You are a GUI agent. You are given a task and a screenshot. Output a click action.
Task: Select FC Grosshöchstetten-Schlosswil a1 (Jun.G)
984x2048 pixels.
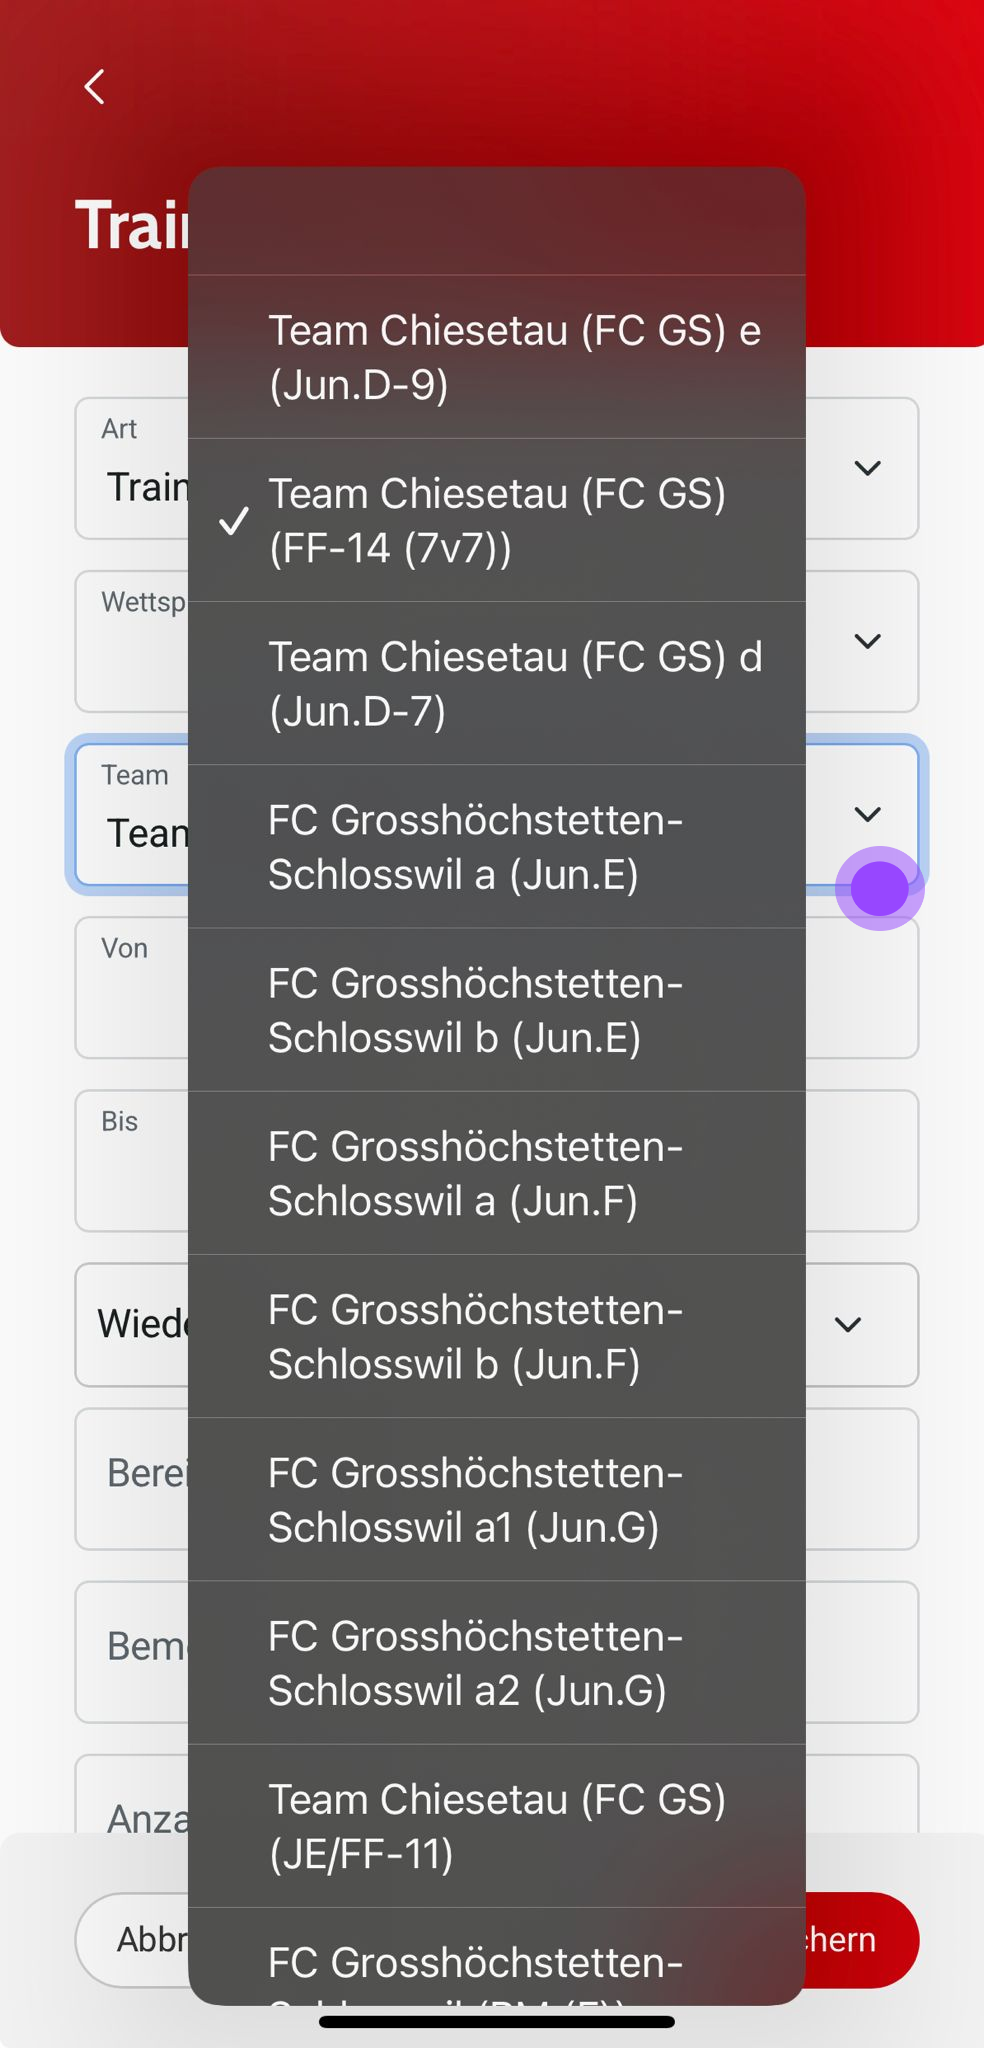(497, 1499)
